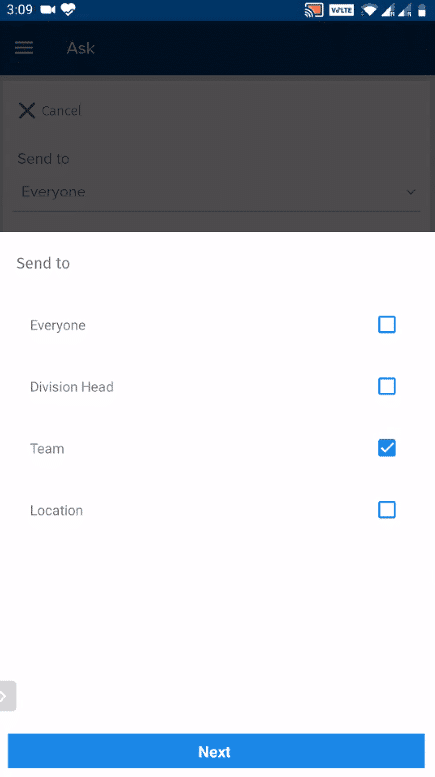The image size is (435, 777).
Task: Tap the video camera status icon
Action: coord(48,9)
